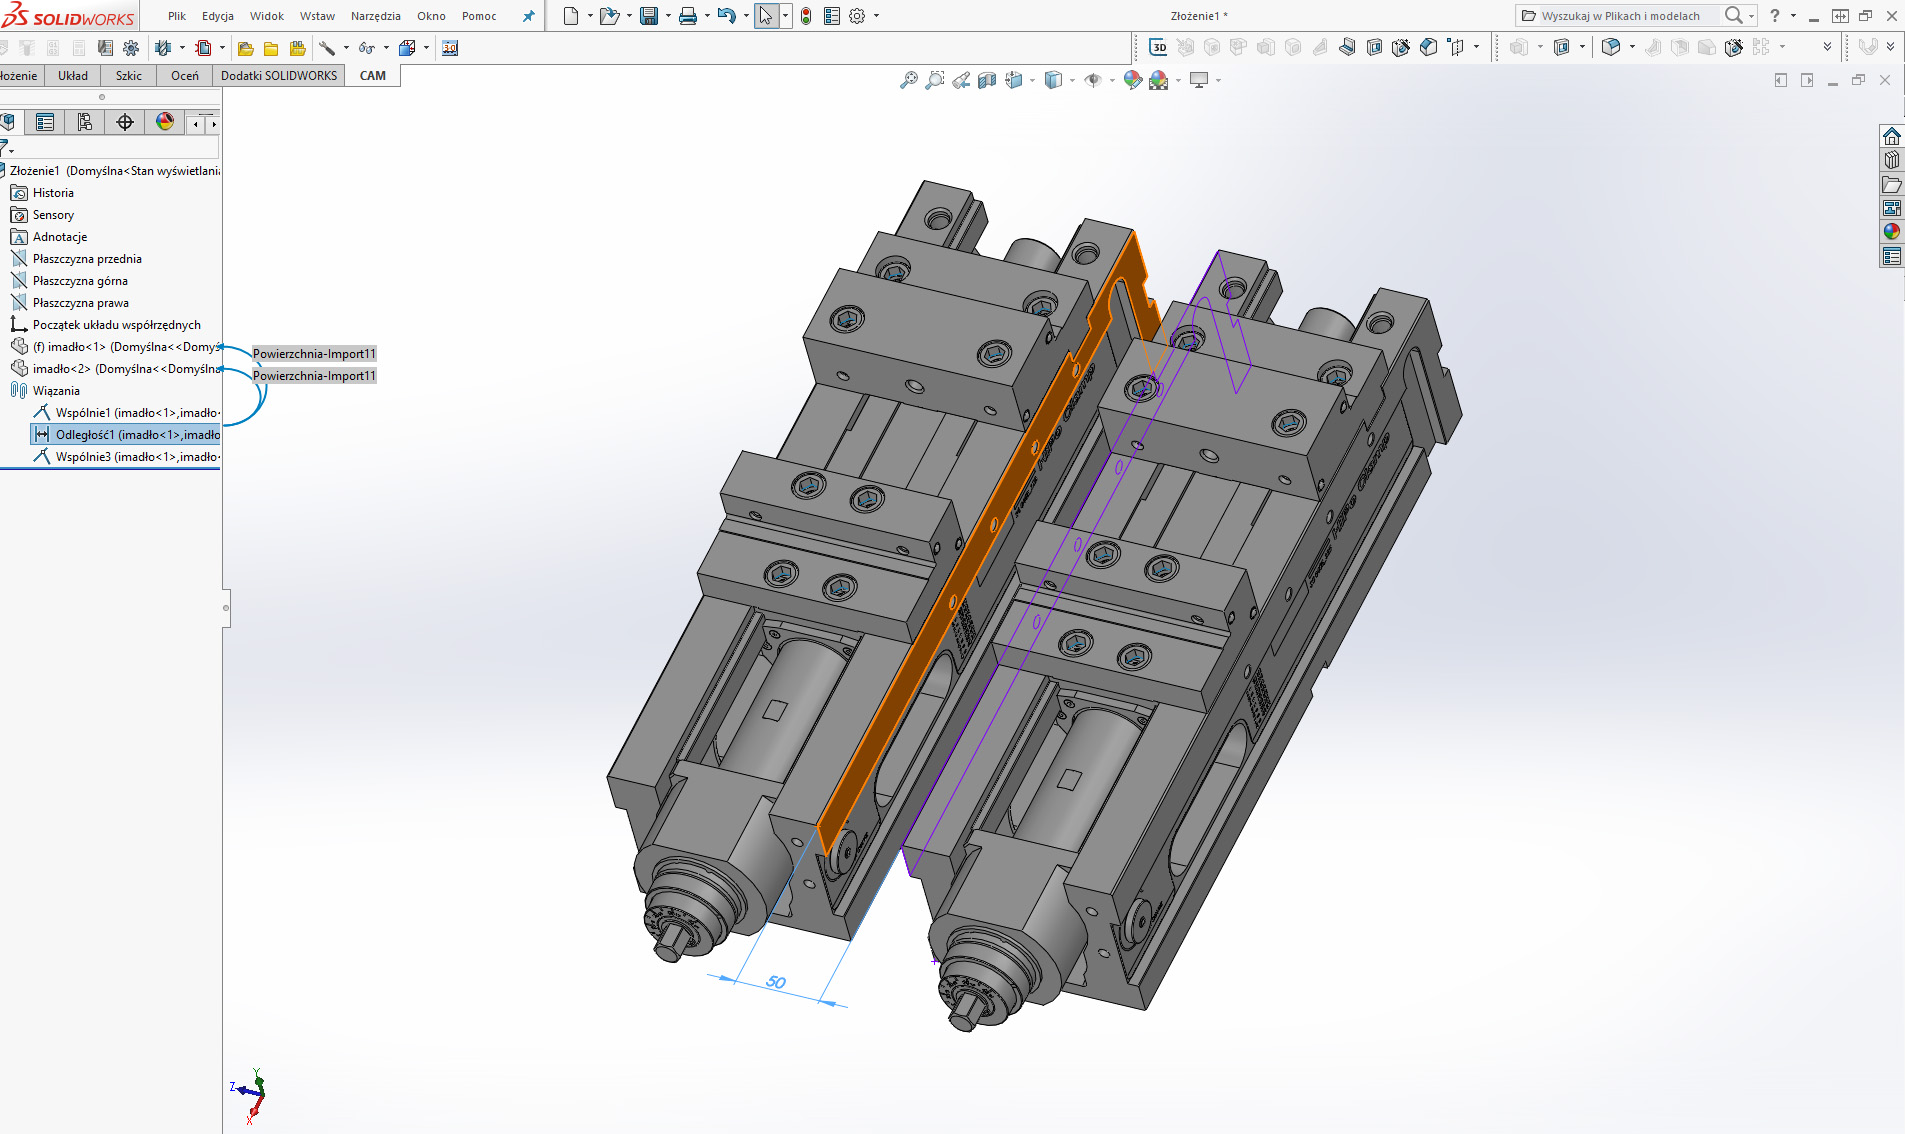The width and height of the screenshot is (1905, 1134).
Task: Toggle the Hide/Show Items eye icon
Action: 1093,80
